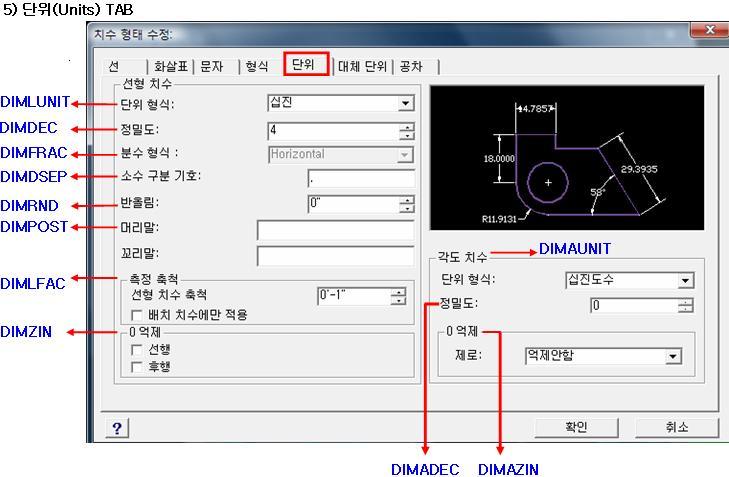Open the help question mark button

[117, 427]
